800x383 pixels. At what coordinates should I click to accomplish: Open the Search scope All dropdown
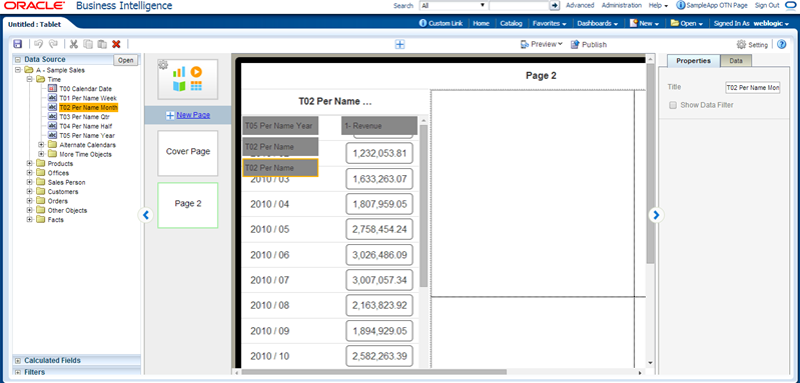pos(454,5)
